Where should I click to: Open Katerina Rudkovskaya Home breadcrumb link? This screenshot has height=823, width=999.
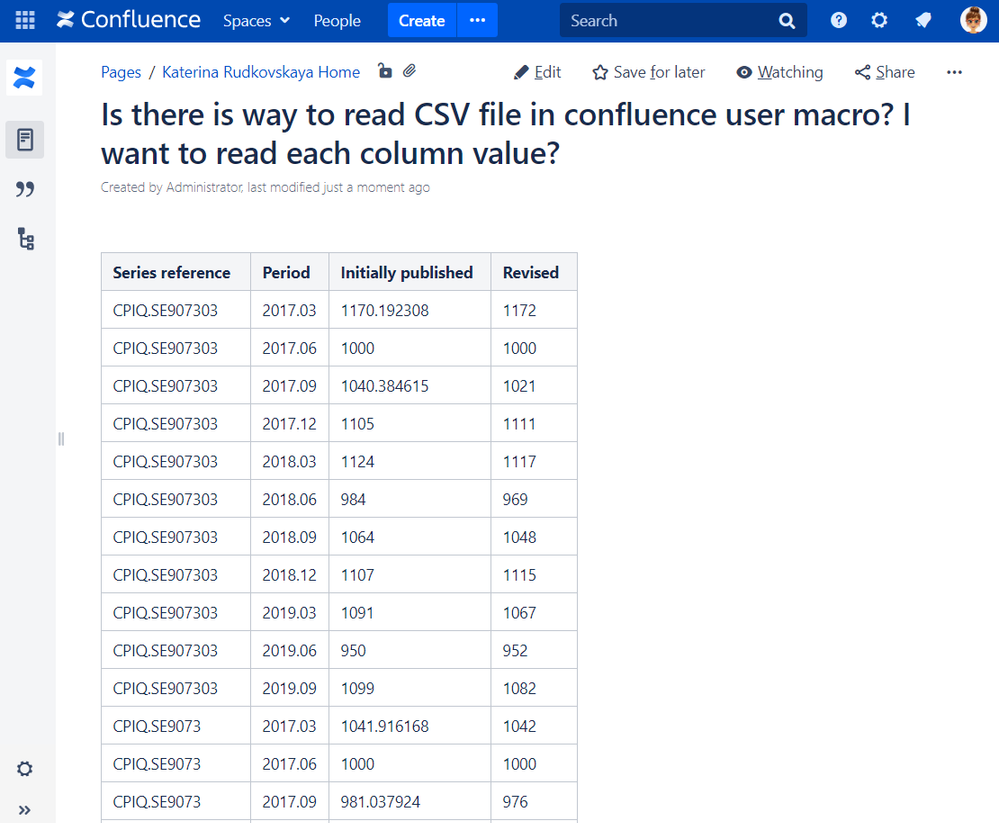pos(261,72)
